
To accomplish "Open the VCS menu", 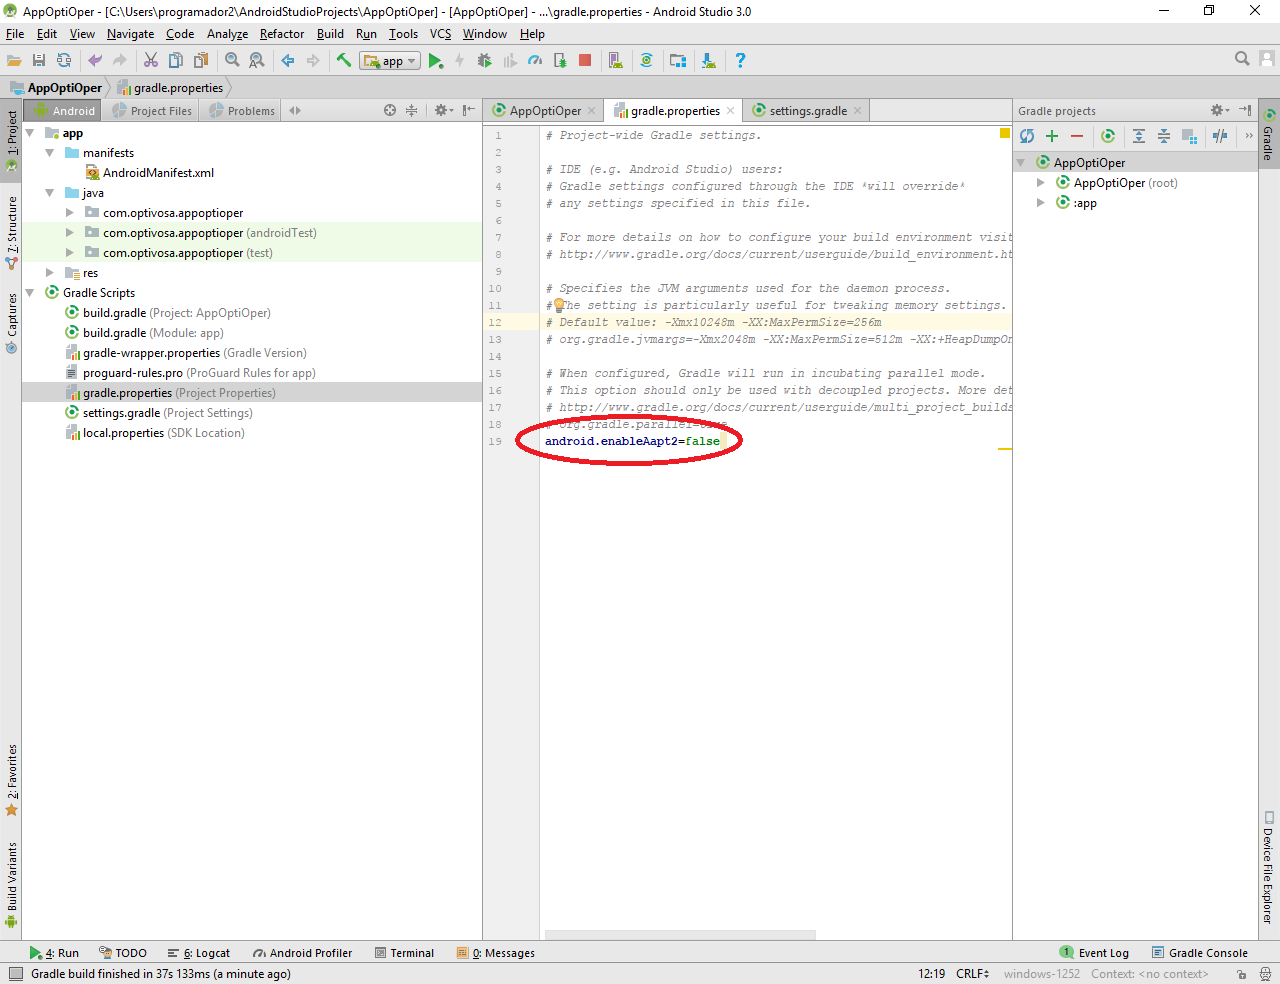I will [440, 34].
